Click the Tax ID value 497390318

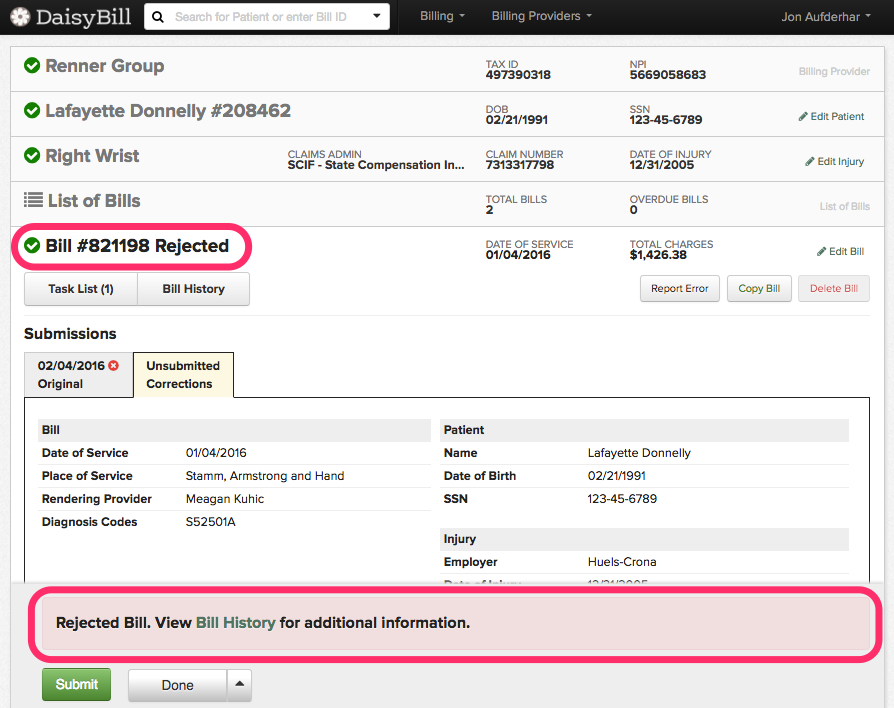[518, 75]
